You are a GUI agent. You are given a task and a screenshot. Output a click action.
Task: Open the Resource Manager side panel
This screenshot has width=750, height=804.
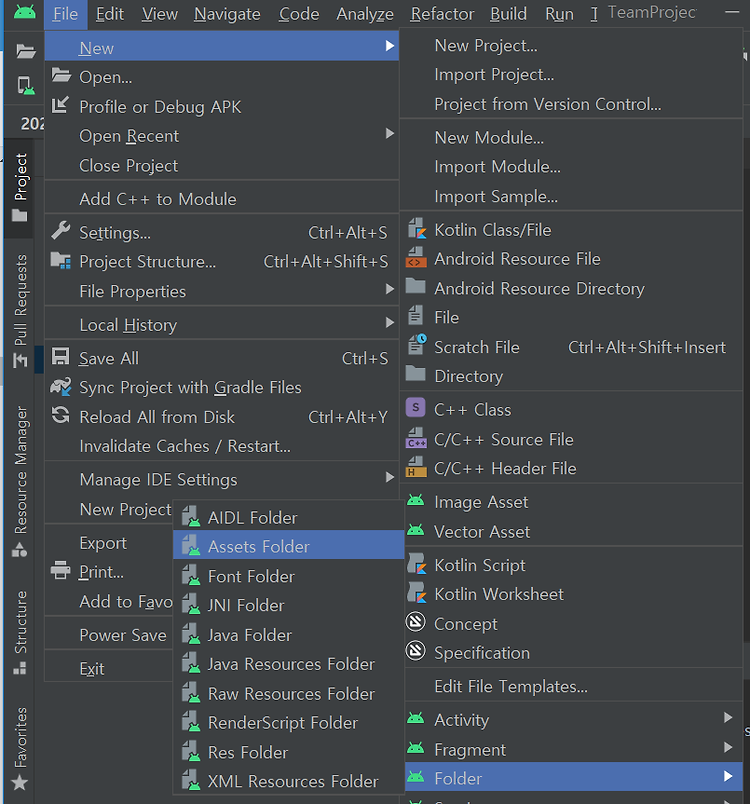click(21, 481)
